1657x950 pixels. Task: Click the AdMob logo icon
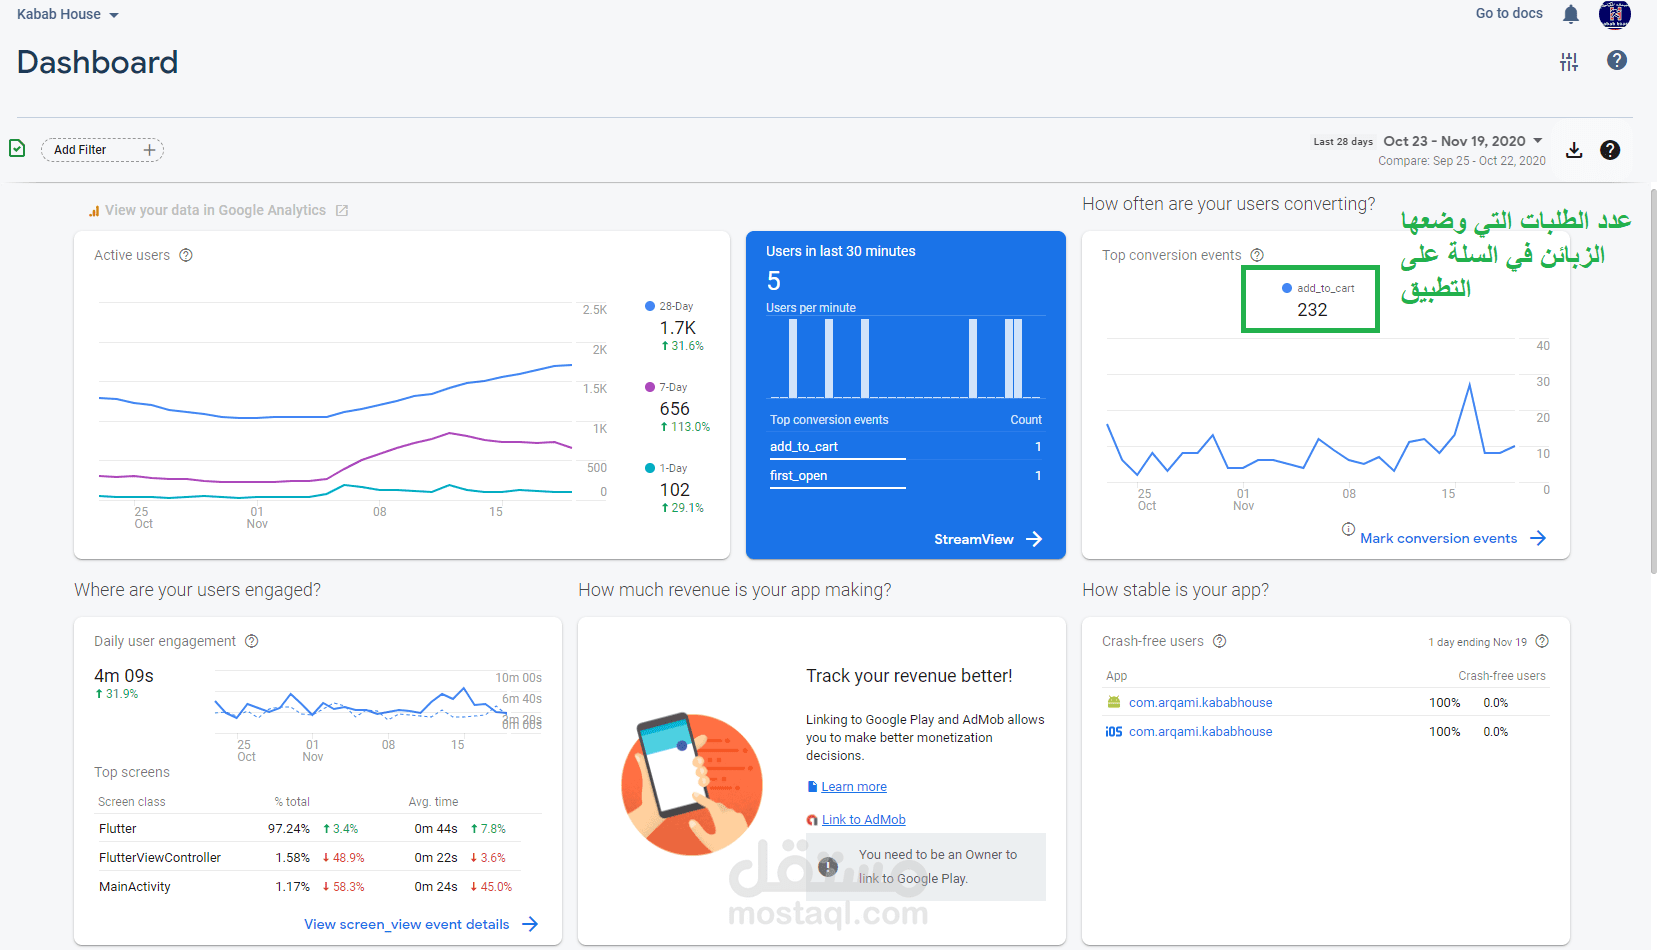812,820
